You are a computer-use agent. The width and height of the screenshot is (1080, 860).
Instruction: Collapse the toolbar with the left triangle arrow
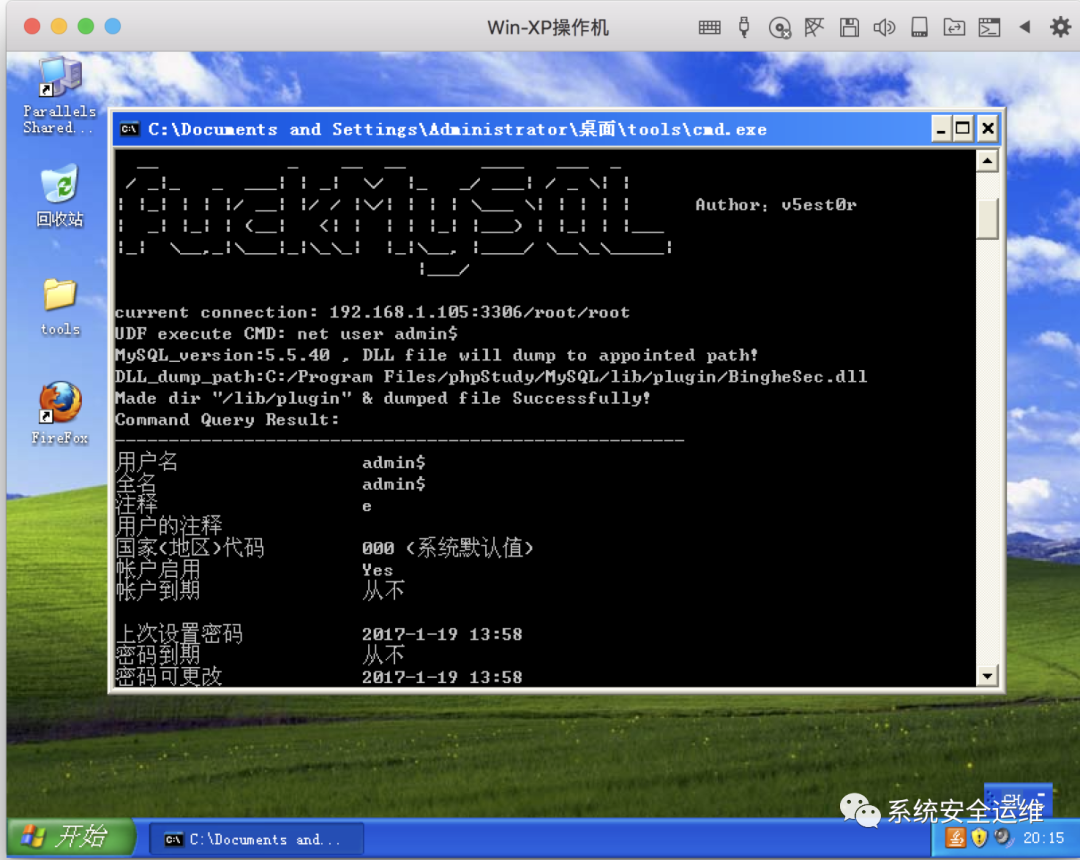(x=1025, y=27)
